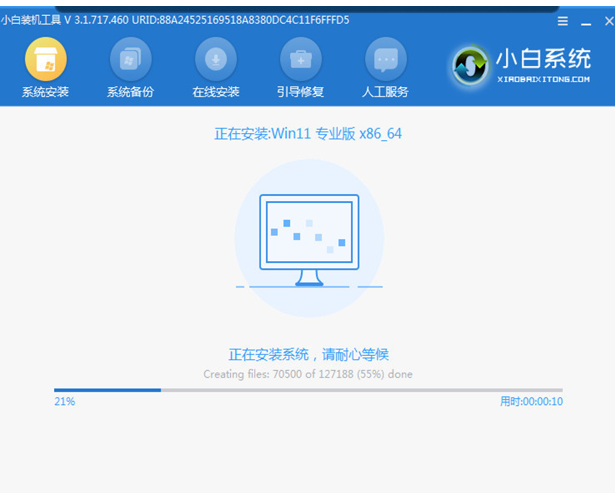This screenshot has height=493, width=615.
Task: Click the 21% progress percentage text
Action: point(64,401)
